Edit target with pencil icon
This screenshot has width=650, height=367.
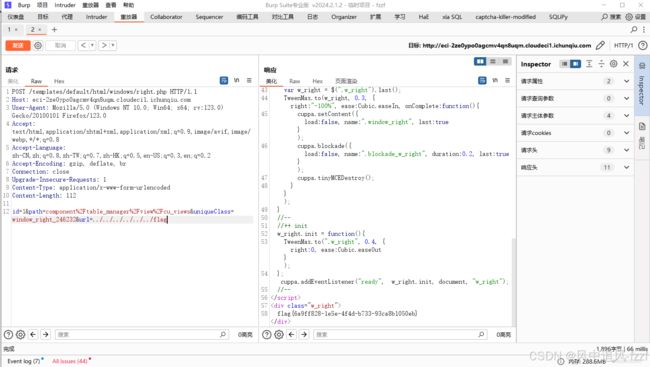point(600,45)
